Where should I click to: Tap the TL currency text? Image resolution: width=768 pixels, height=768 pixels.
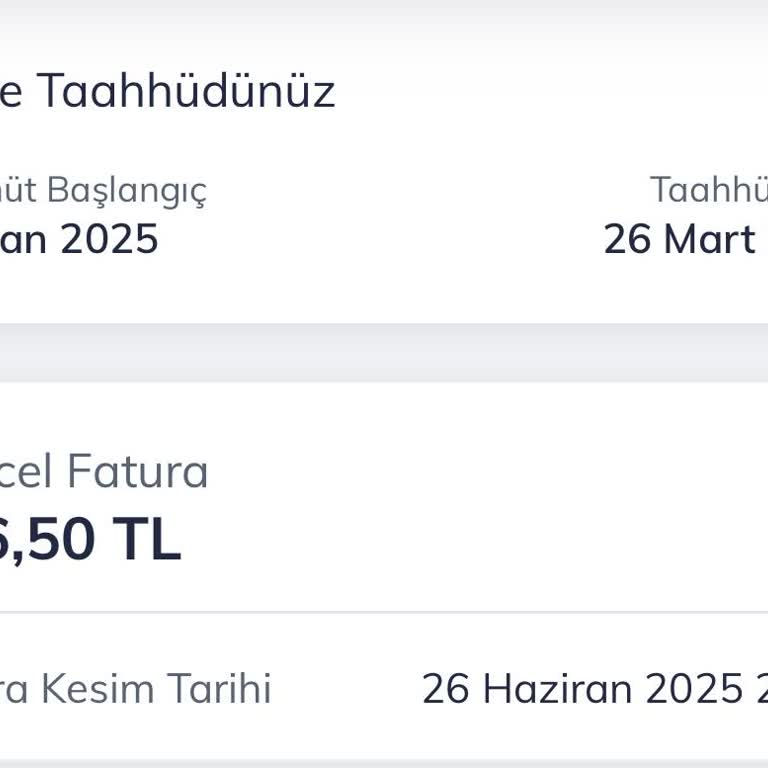point(146,539)
